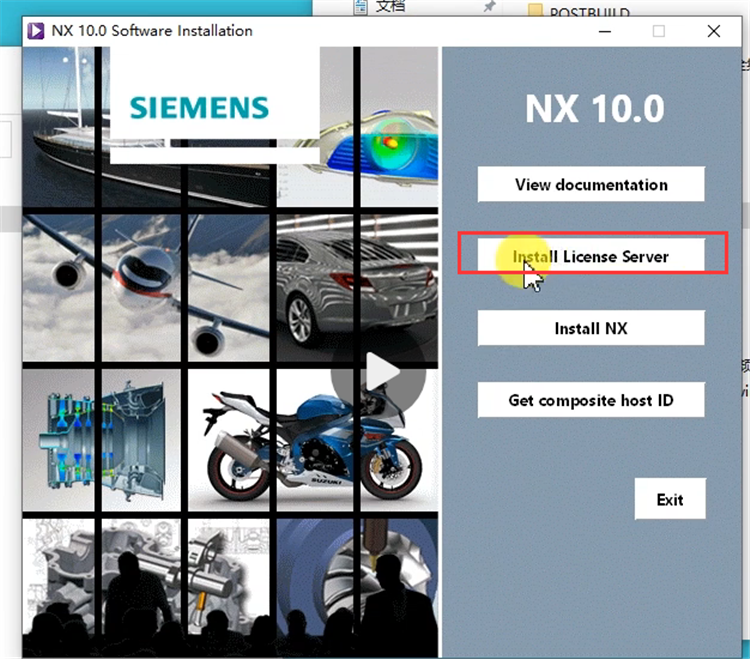Open View documentation
The width and height of the screenshot is (750, 659).
(591, 184)
